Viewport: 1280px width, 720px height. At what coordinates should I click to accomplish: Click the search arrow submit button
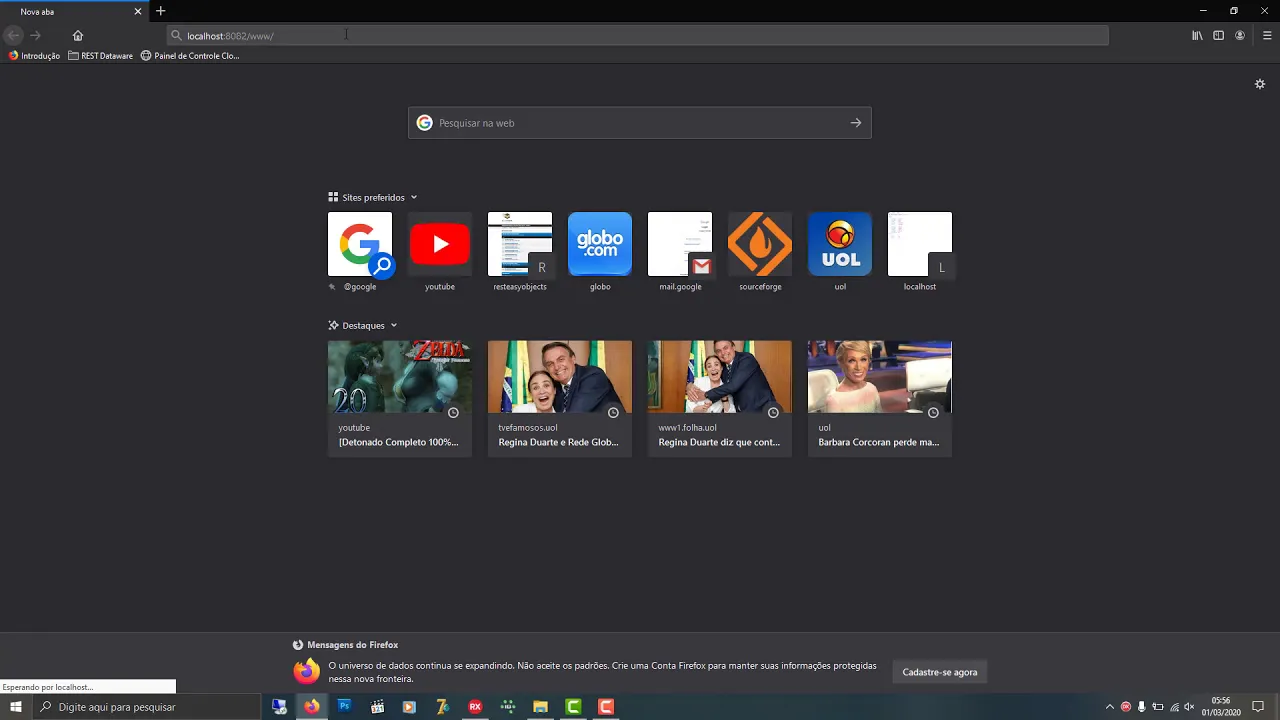pyautogui.click(x=856, y=123)
